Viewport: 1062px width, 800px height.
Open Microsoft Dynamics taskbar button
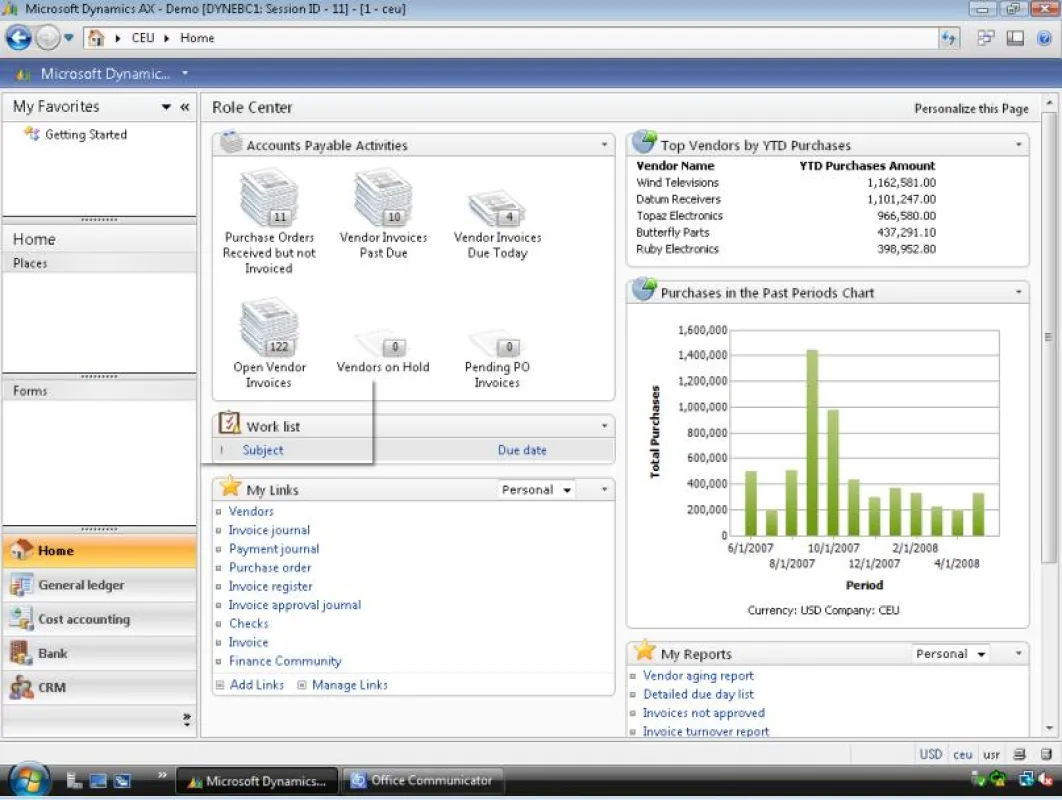(257, 780)
